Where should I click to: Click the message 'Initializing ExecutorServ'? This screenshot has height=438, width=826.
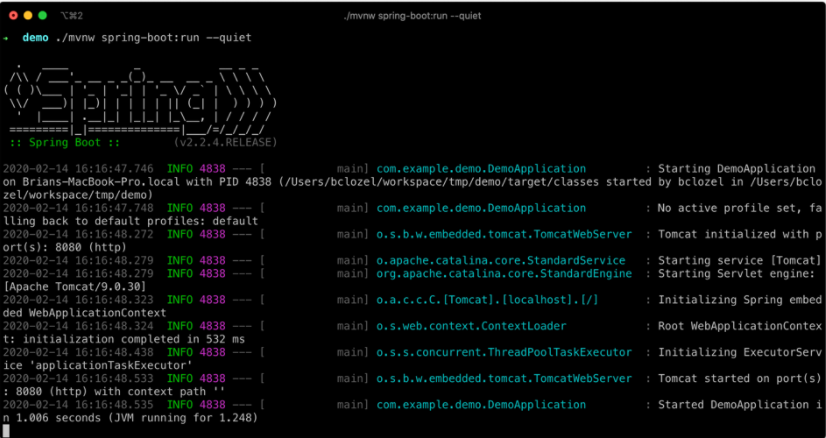[x=740, y=352]
